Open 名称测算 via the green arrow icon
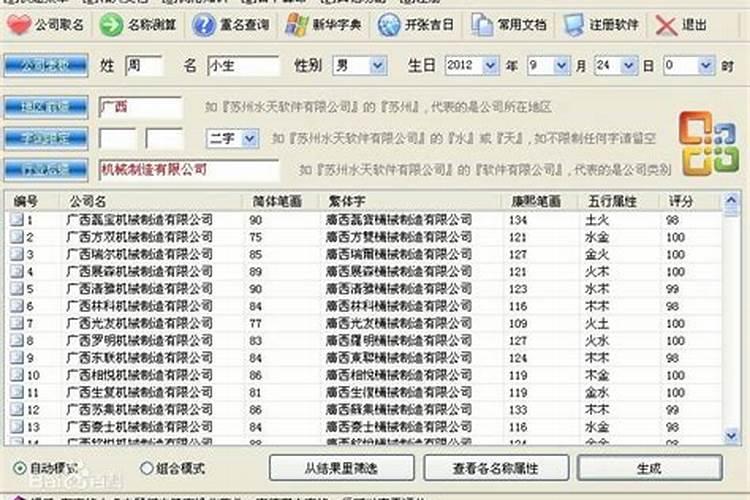Screen dimensions: 750x500 pyautogui.click(x=111, y=25)
